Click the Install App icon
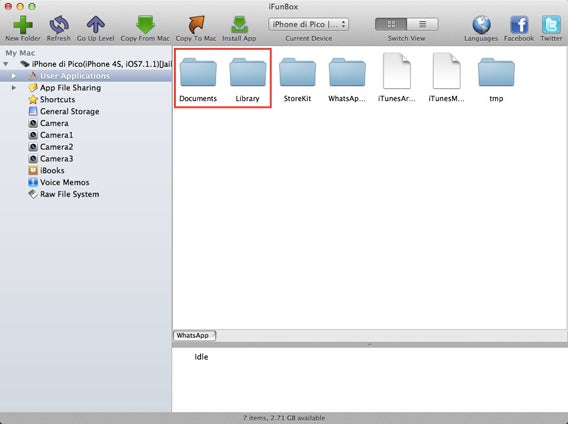 coord(239,25)
